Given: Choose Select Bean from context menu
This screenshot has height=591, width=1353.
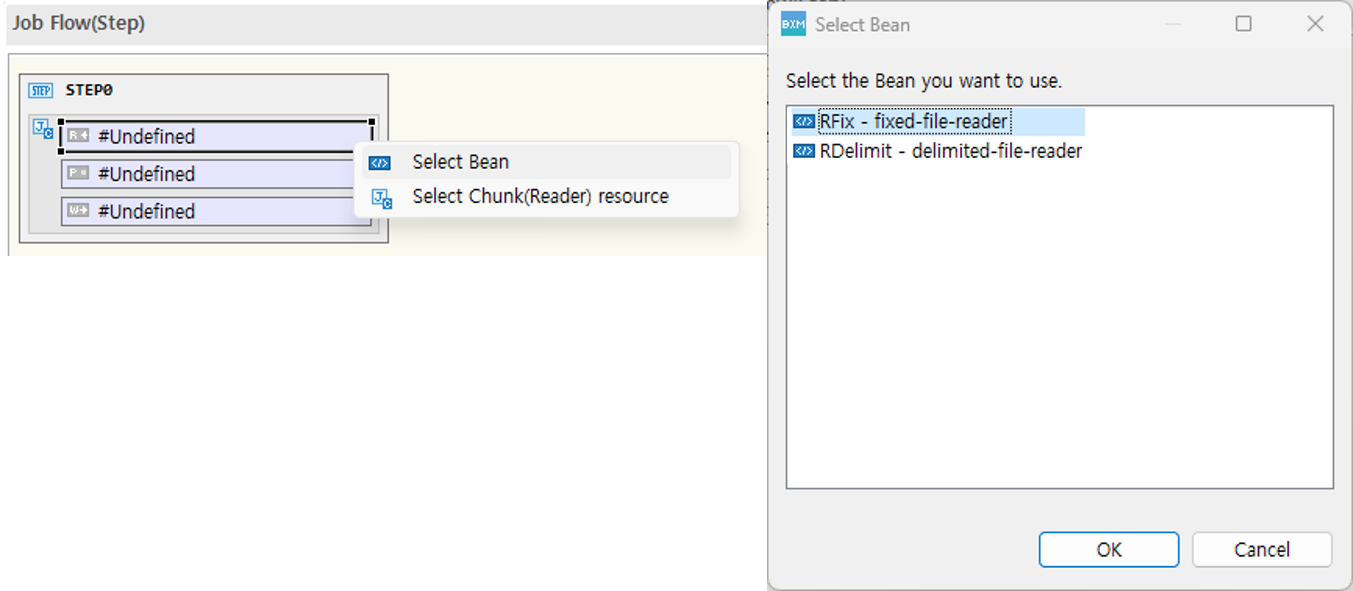Looking at the screenshot, I should [x=460, y=162].
